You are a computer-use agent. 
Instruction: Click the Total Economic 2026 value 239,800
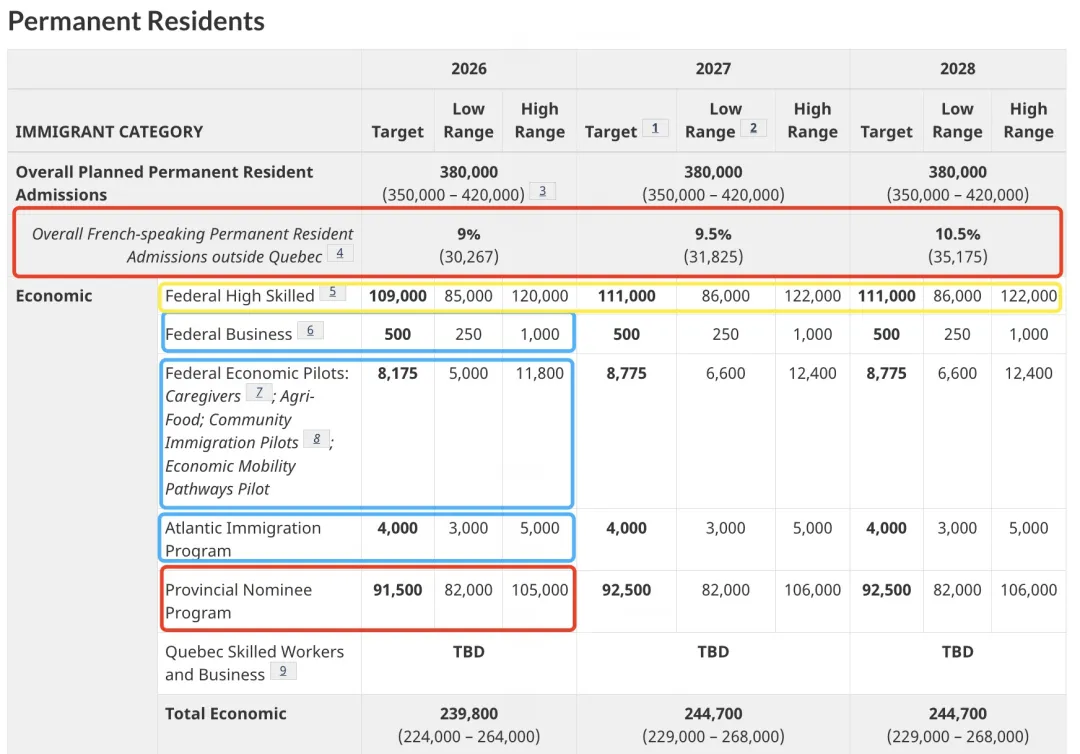pos(468,714)
